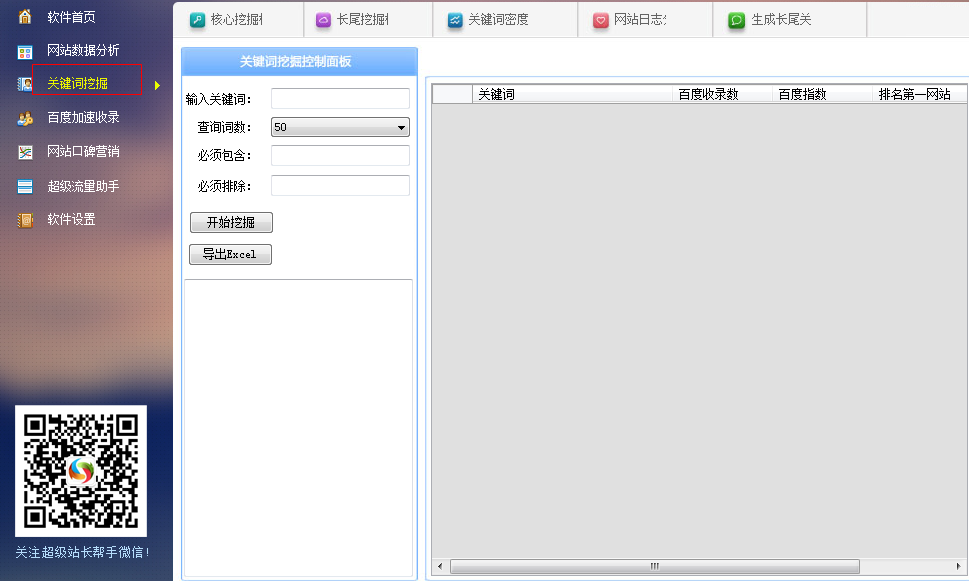
Task: Click the green 生成长尾关 tab icon
Action: tap(736, 20)
